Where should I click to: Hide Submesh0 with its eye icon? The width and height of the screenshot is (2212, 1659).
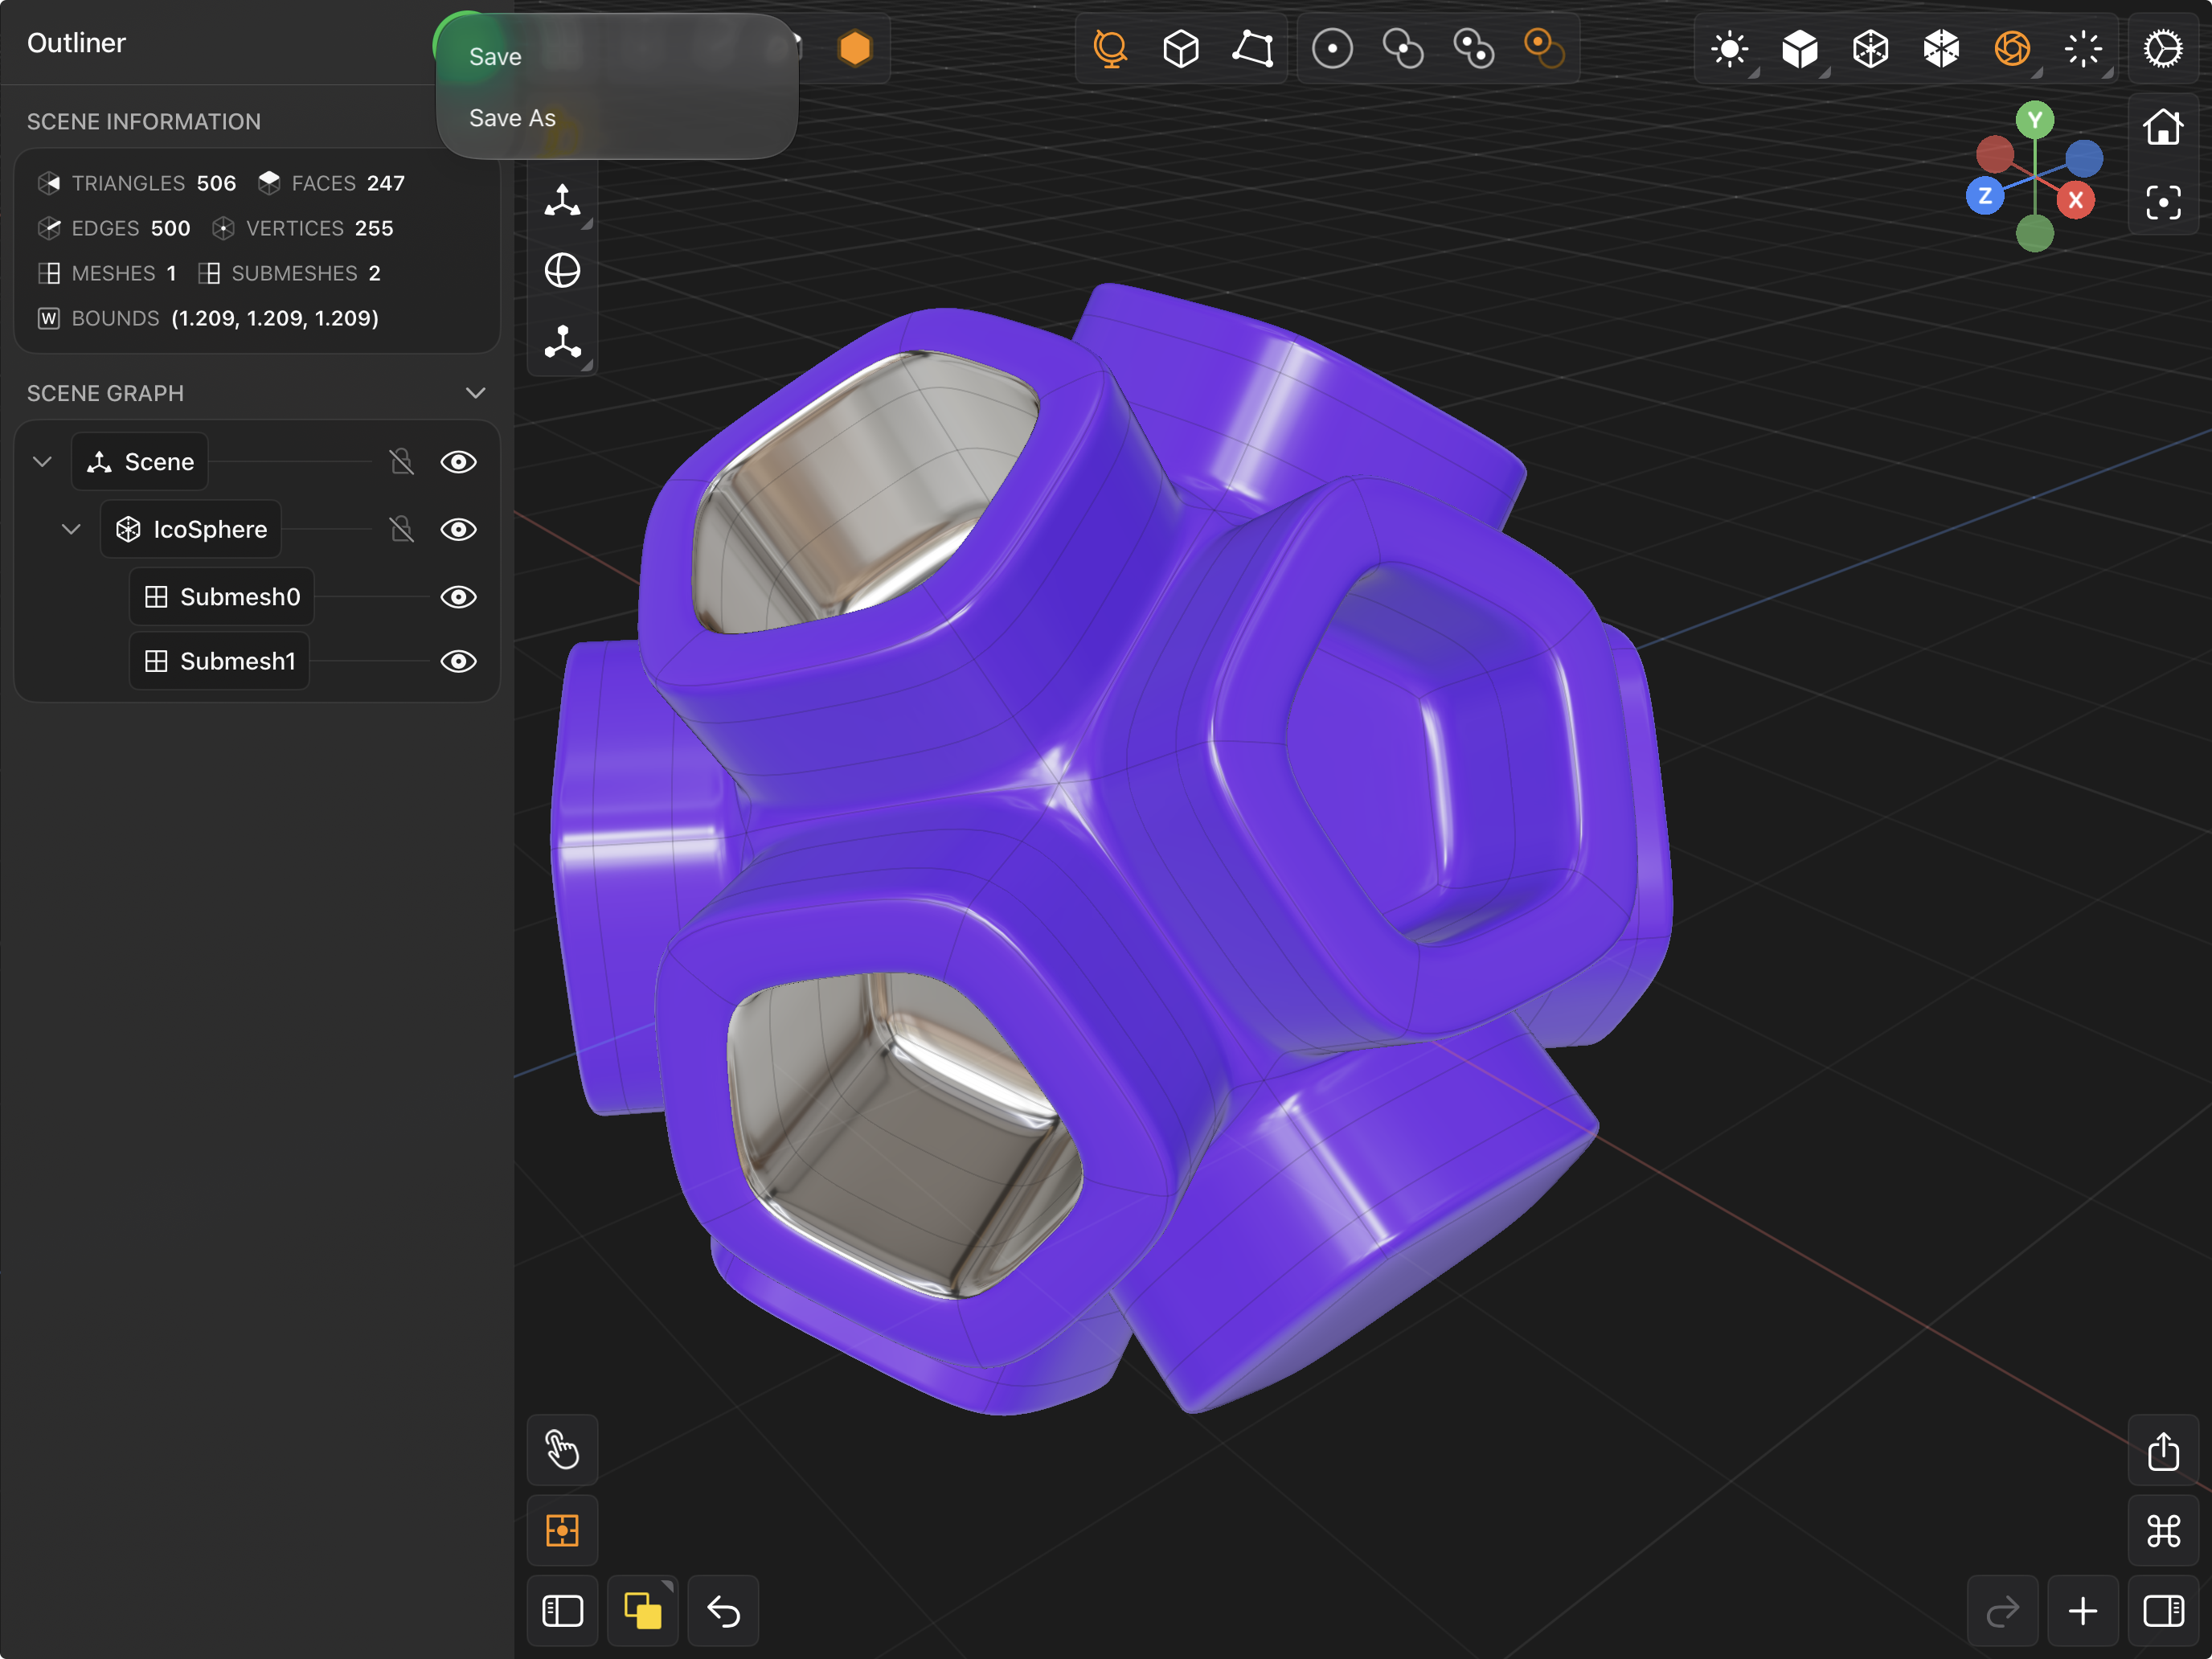(459, 597)
